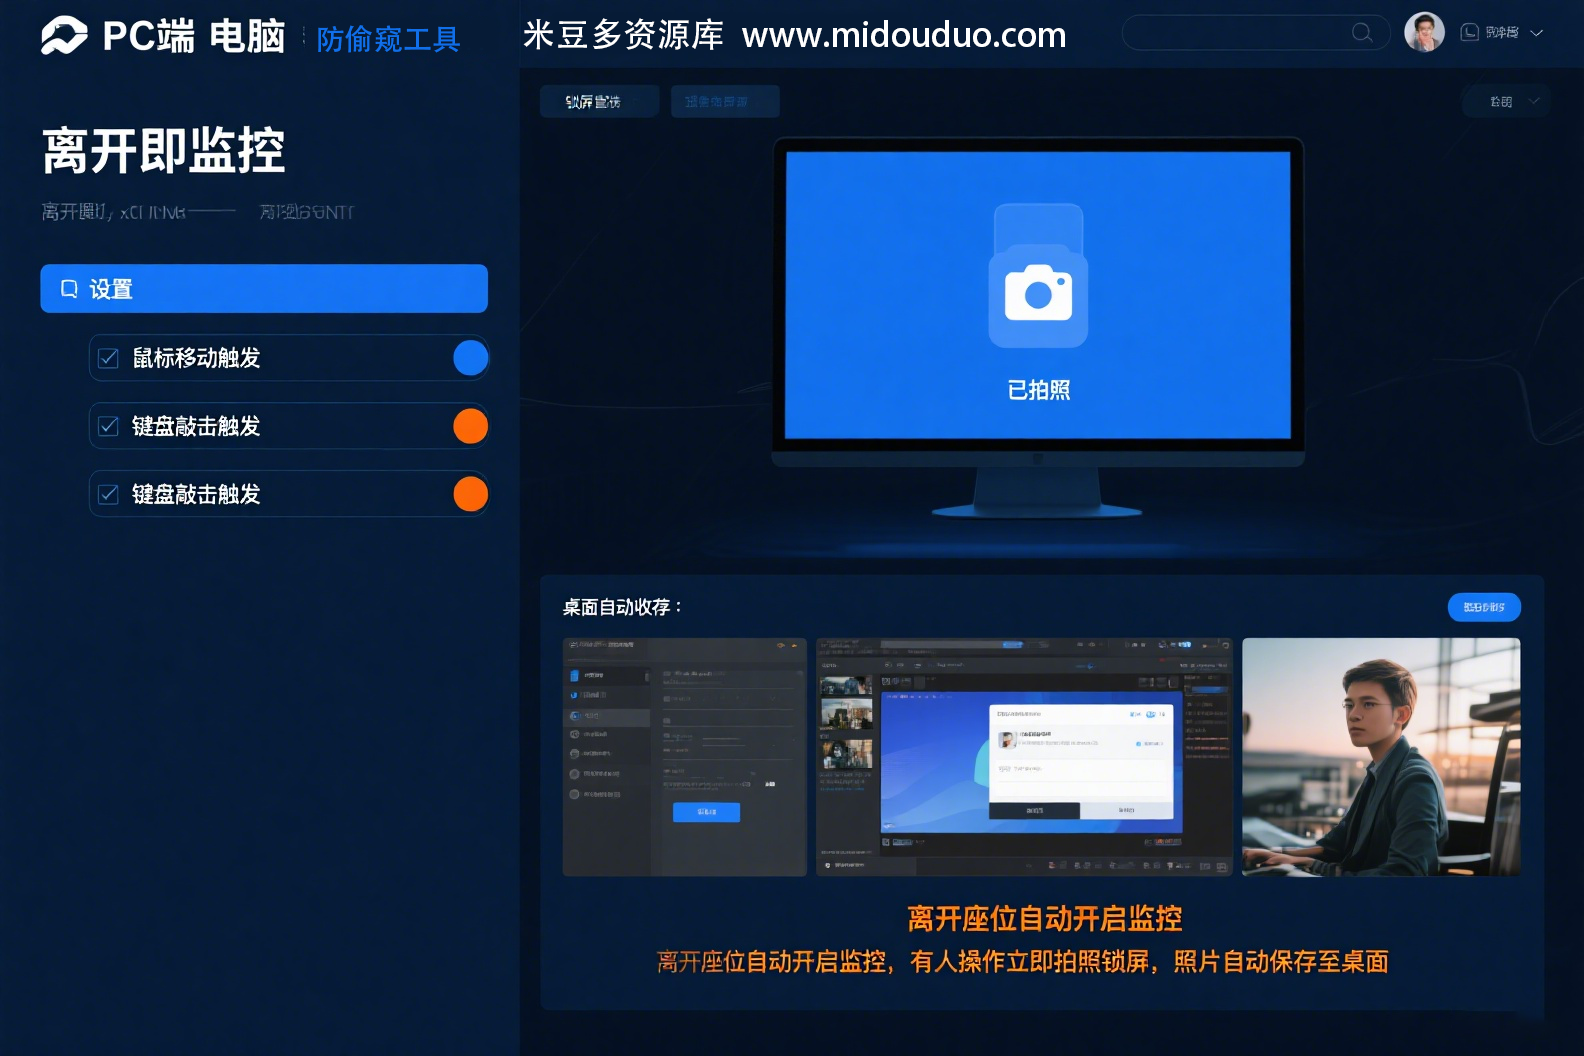The width and height of the screenshot is (1584, 1056).
Task: Open the www.midouduo.com link
Action: point(904,35)
